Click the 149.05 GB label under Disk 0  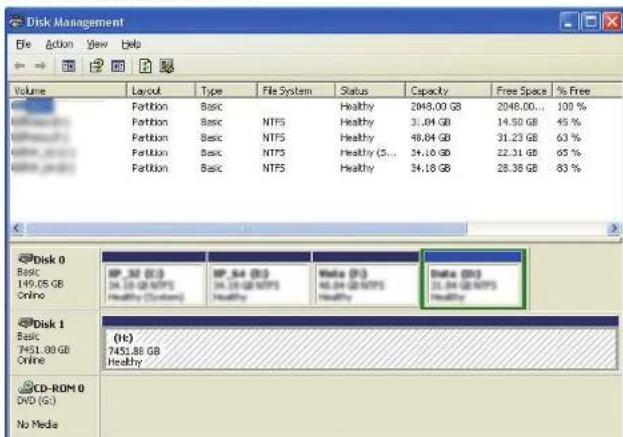tap(40, 284)
